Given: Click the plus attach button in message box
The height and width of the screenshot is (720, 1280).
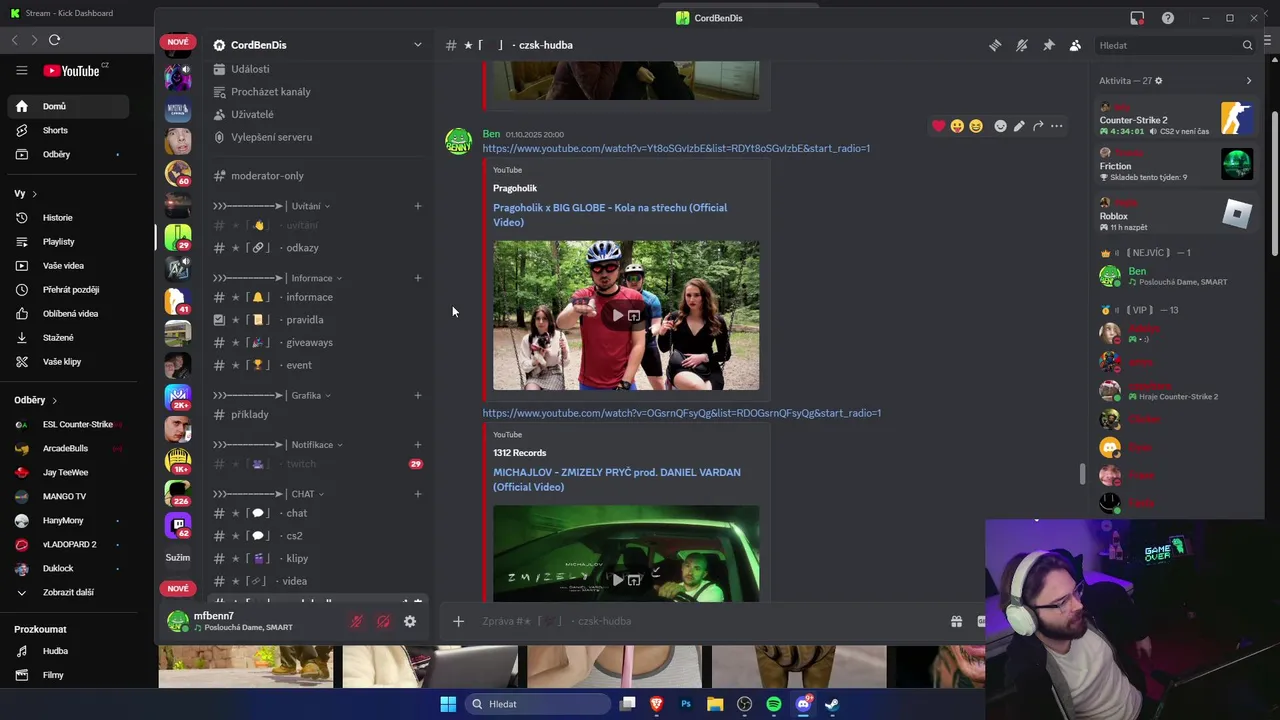Looking at the screenshot, I should click(458, 621).
